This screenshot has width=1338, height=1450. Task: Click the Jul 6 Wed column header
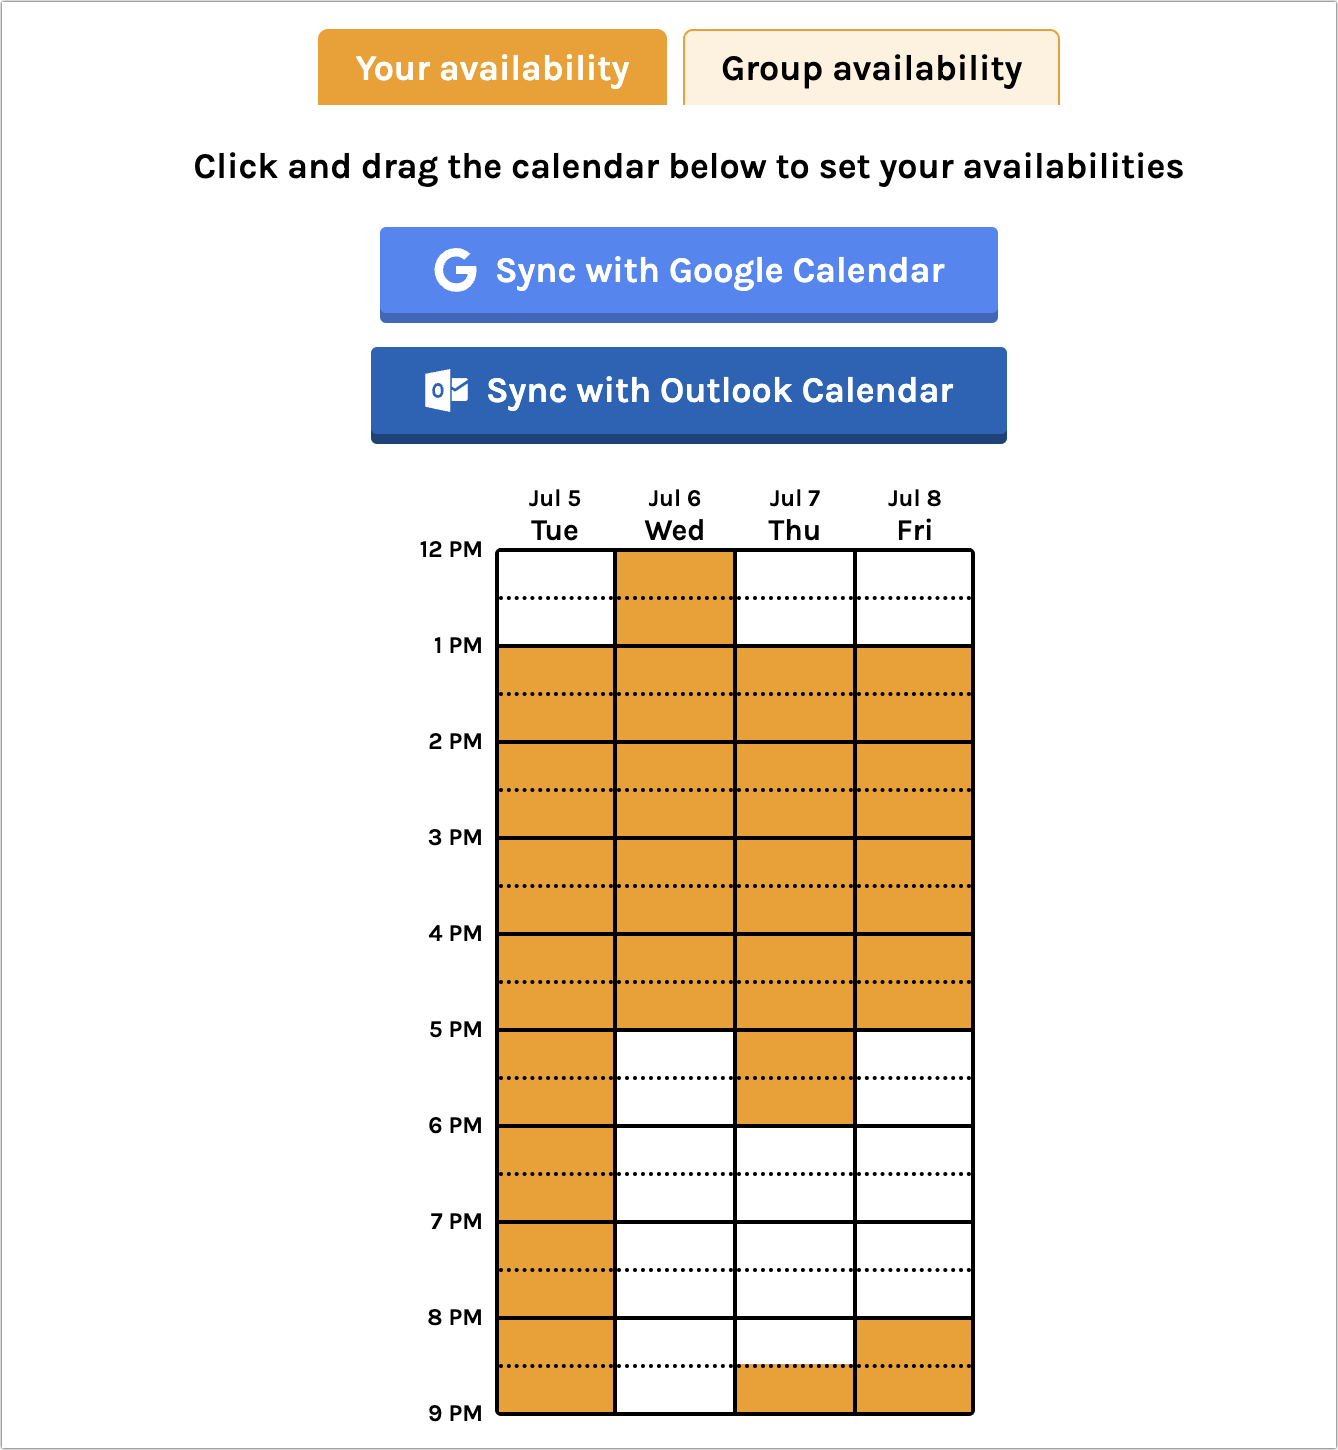point(675,515)
